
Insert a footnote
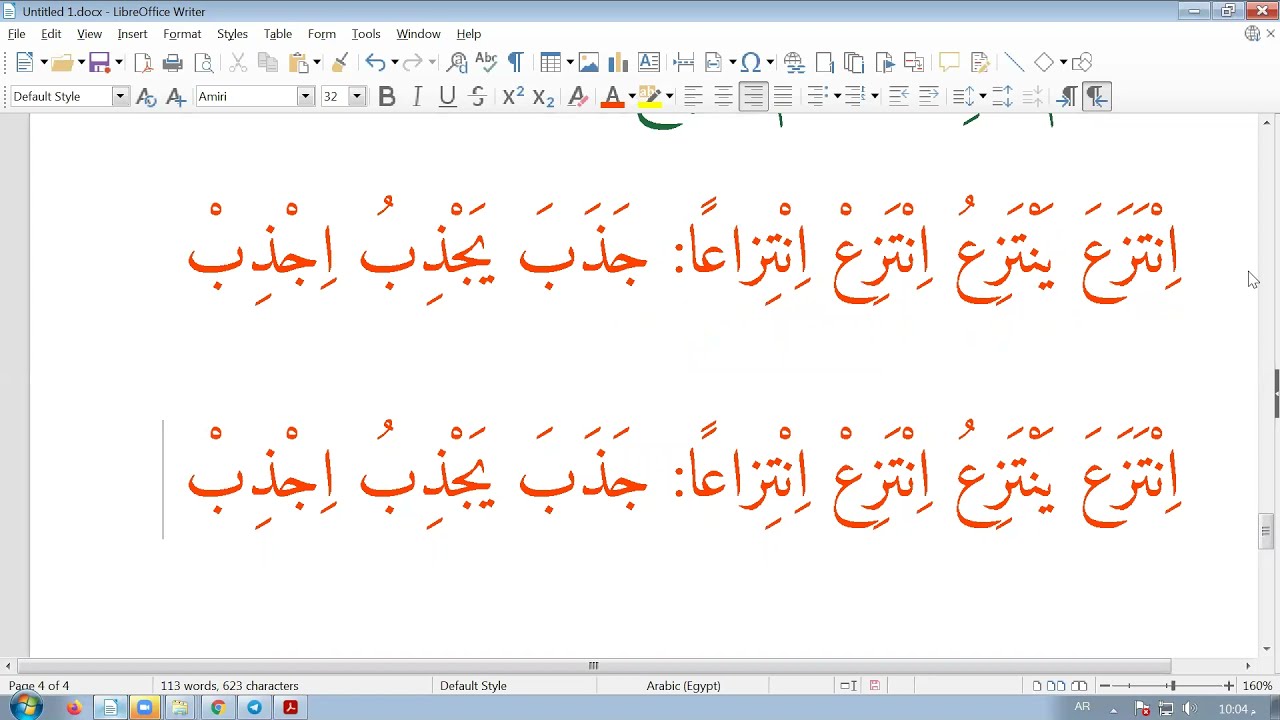click(x=824, y=63)
